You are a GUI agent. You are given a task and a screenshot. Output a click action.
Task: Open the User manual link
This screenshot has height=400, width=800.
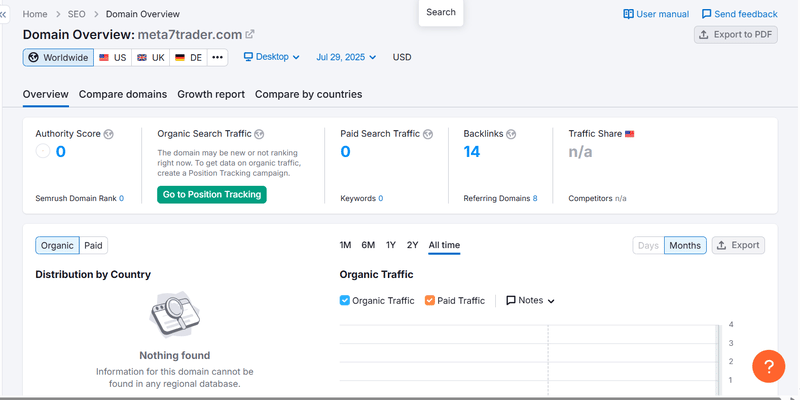[x=662, y=14]
